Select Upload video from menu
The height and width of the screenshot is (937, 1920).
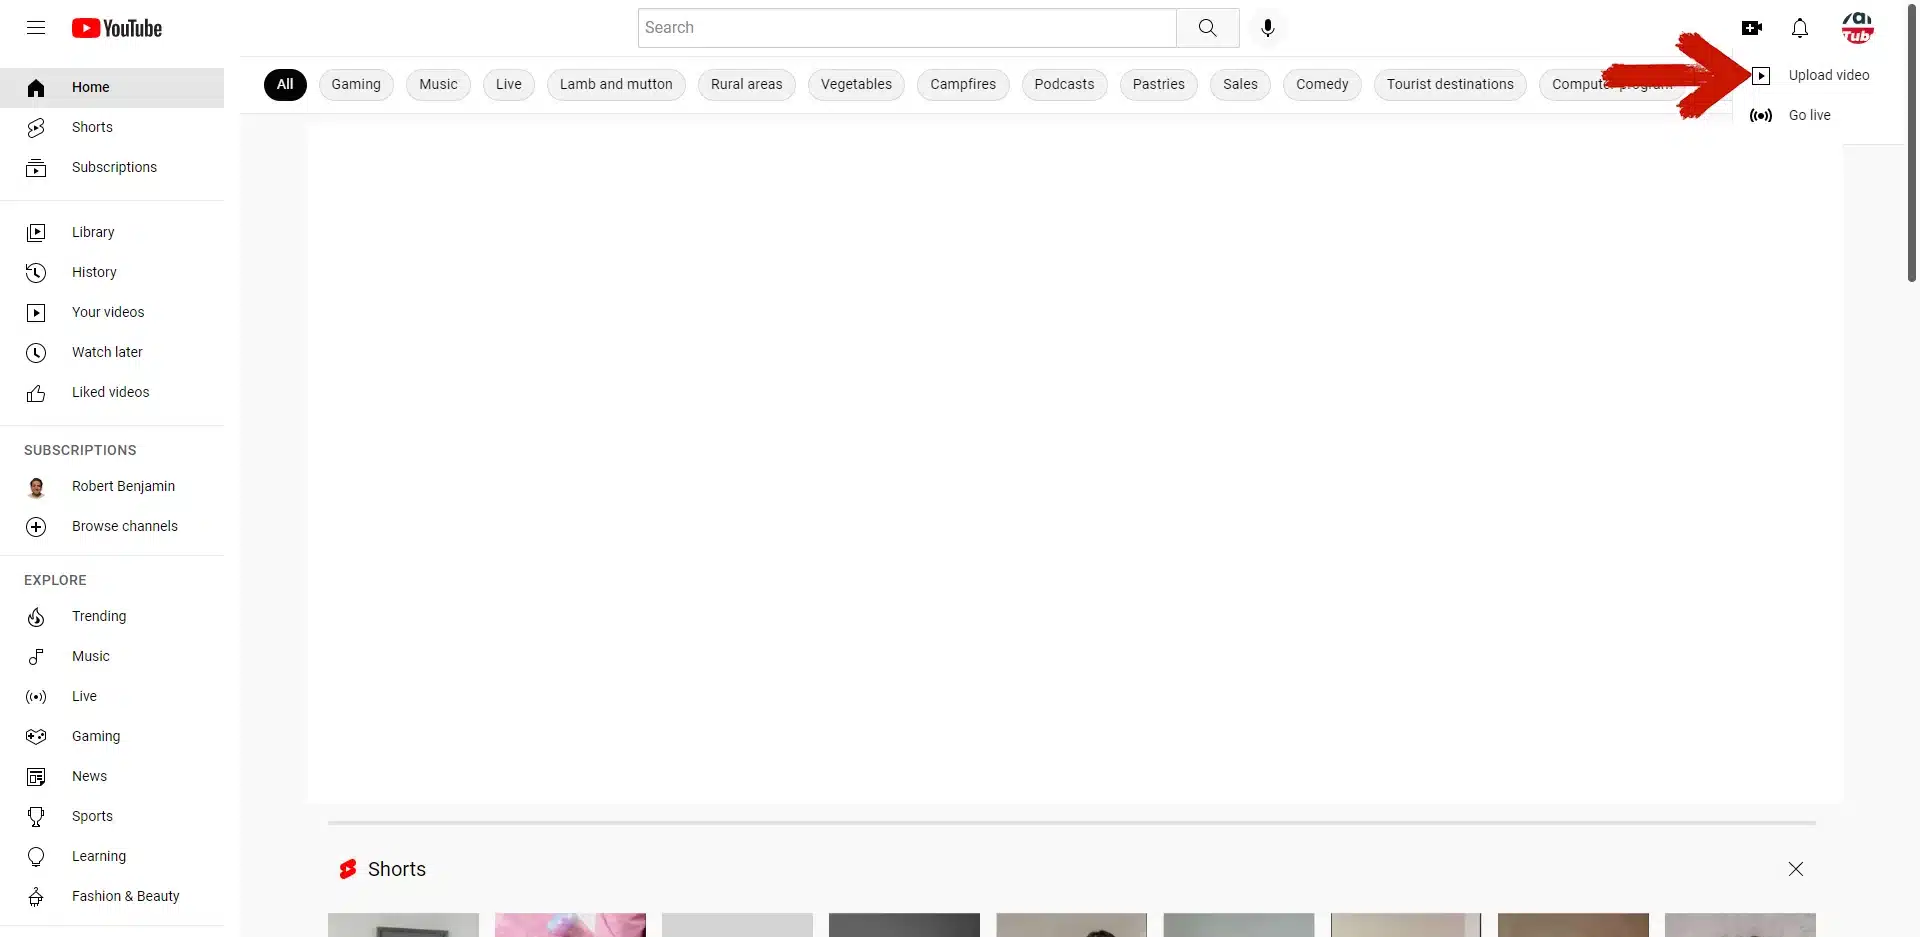tap(1827, 75)
